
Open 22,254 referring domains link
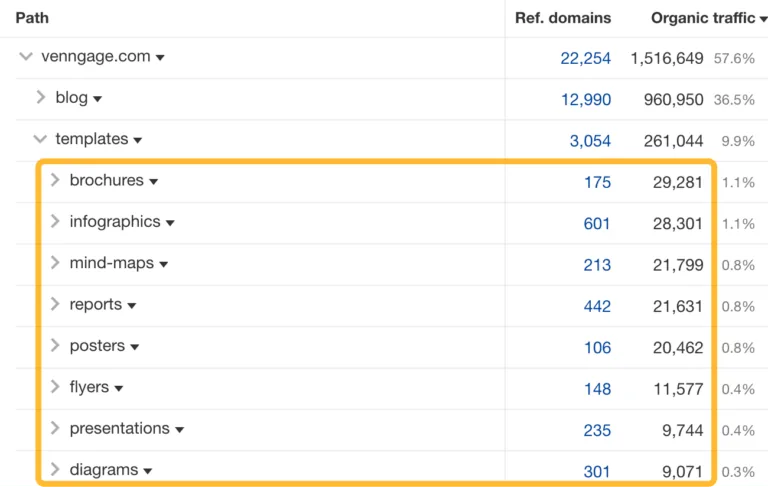(x=585, y=58)
